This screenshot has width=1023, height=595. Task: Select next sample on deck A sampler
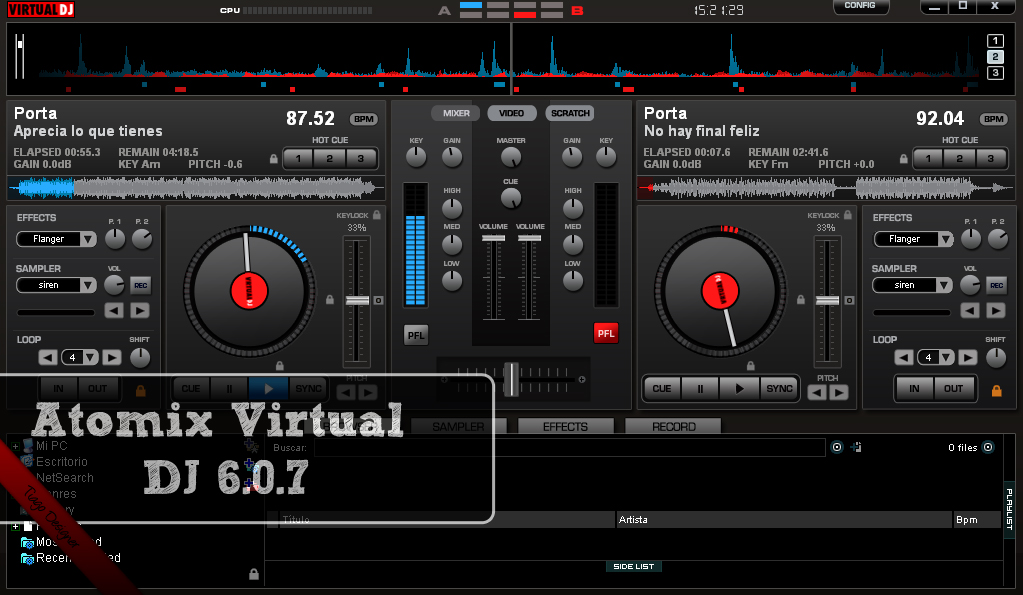pos(140,311)
